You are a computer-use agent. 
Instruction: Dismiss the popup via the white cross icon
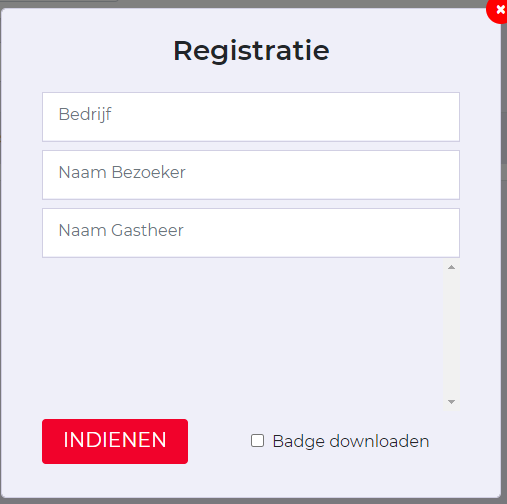click(x=500, y=9)
